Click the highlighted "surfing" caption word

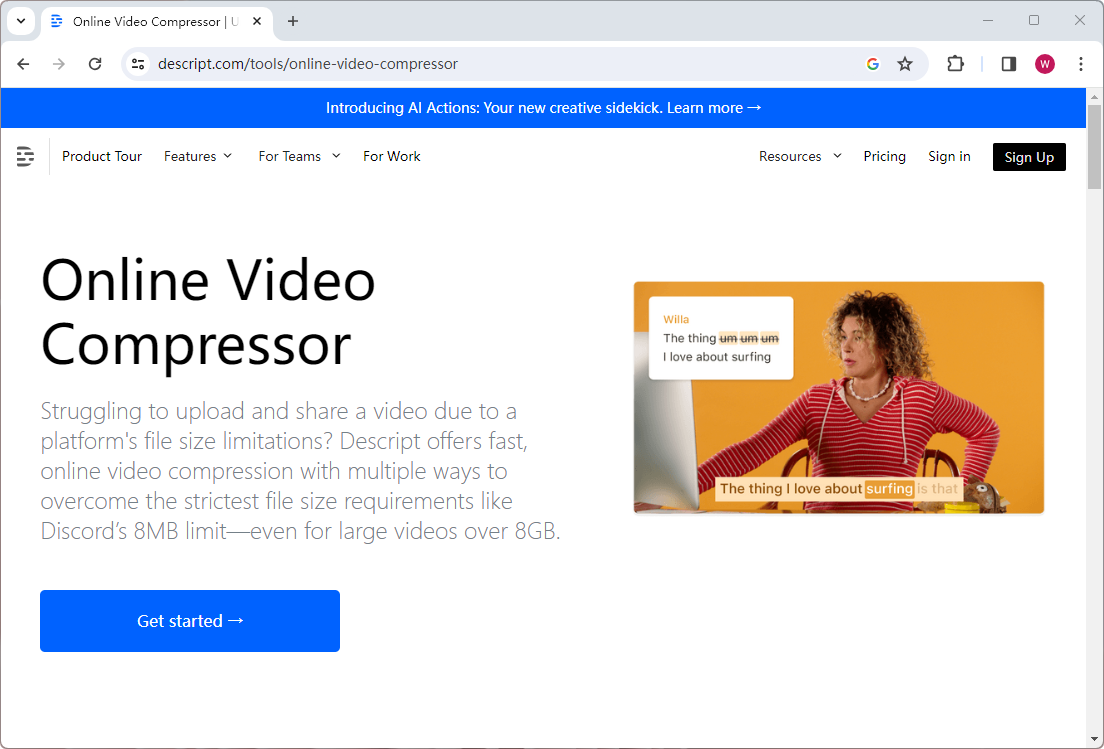[x=889, y=489]
